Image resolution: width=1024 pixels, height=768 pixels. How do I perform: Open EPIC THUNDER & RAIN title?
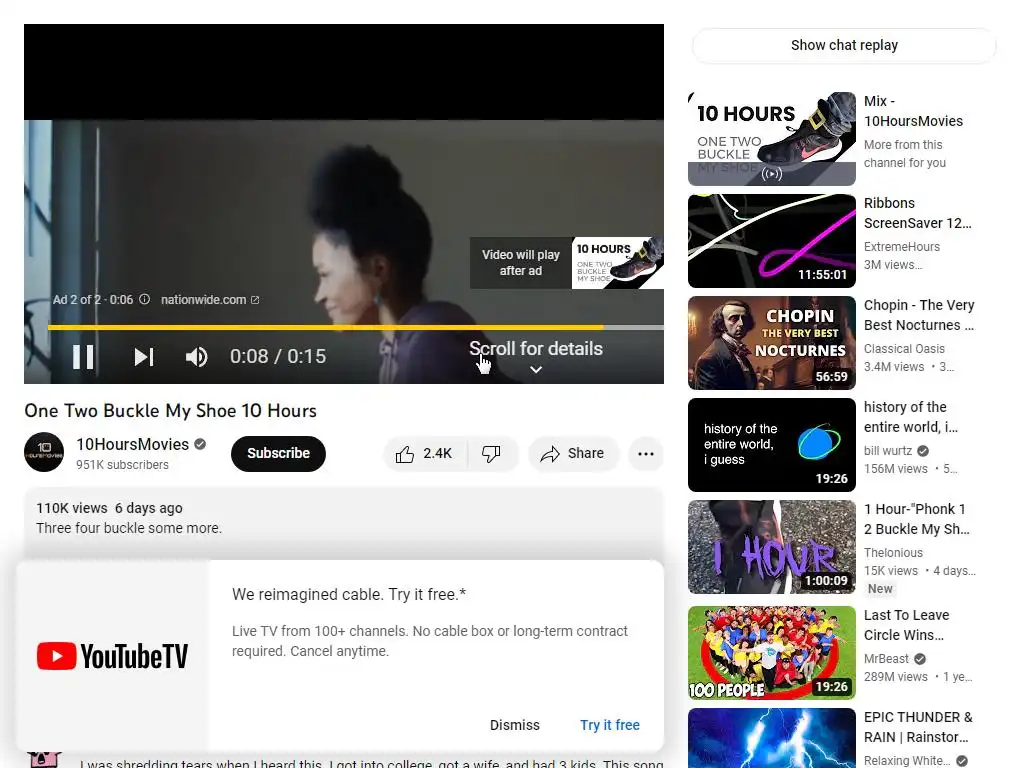[918, 727]
